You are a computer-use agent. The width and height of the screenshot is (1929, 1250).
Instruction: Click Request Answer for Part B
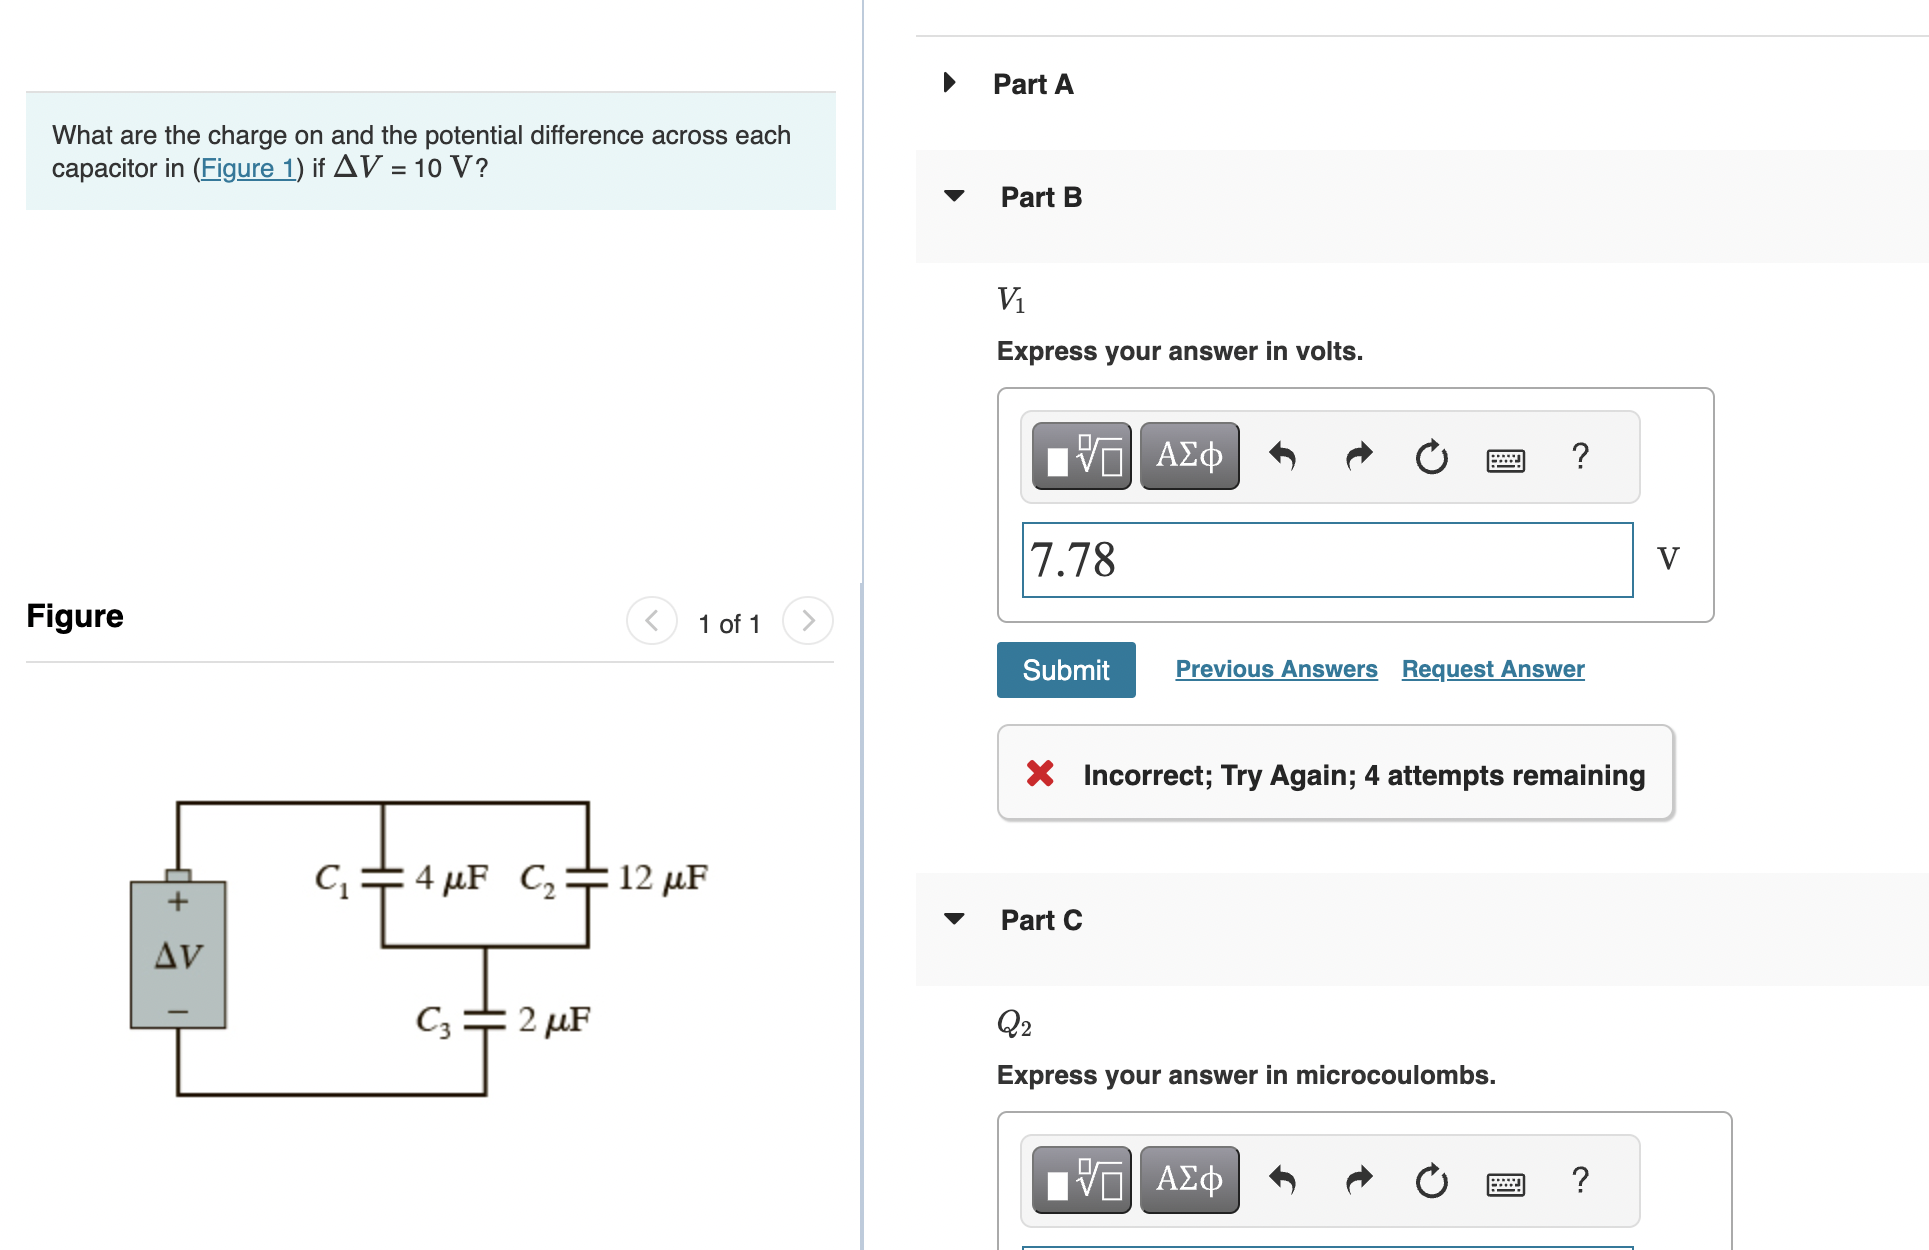(x=1492, y=668)
